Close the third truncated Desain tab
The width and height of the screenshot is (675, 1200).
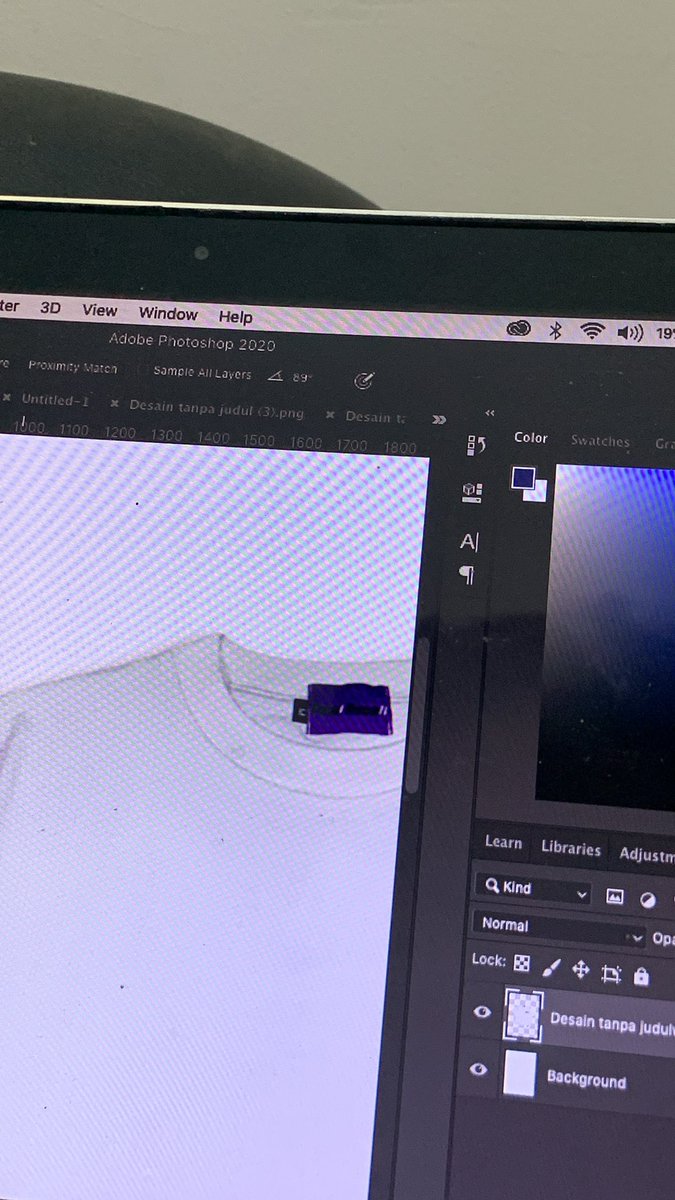coord(332,414)
